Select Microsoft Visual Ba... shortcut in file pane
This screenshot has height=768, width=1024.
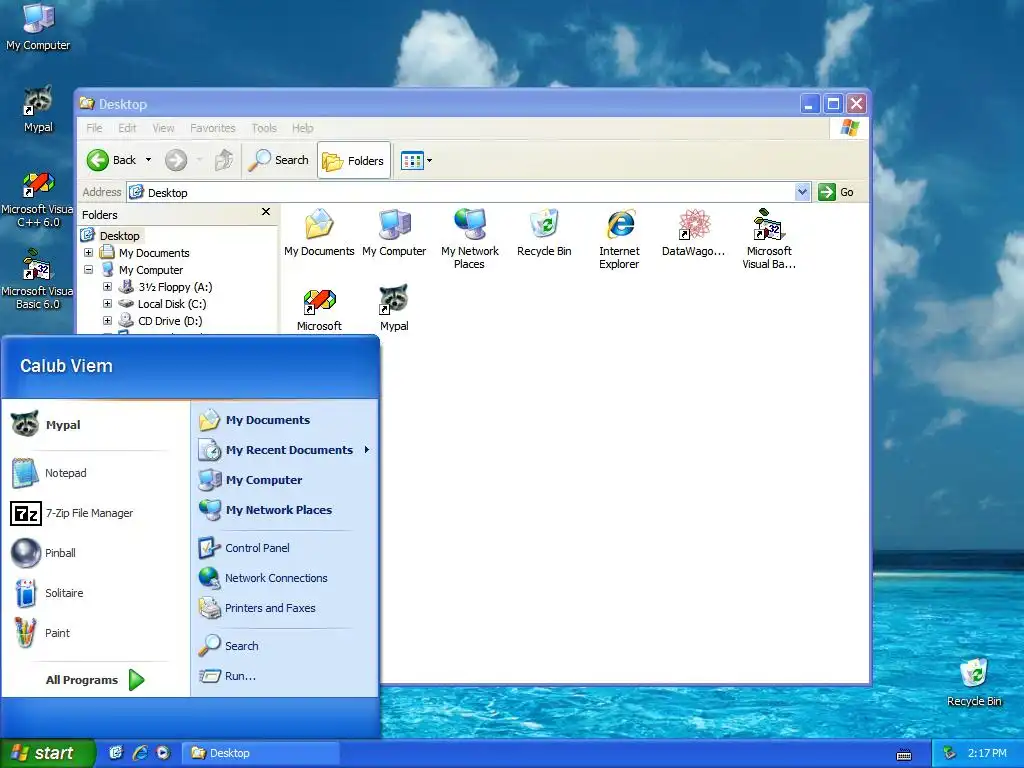769,239
